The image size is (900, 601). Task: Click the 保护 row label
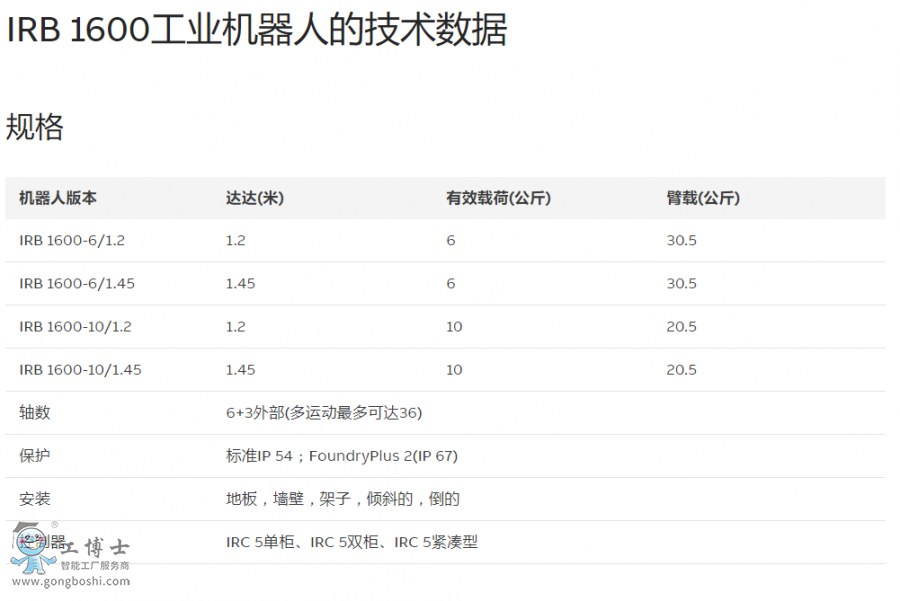click(34, 455)
